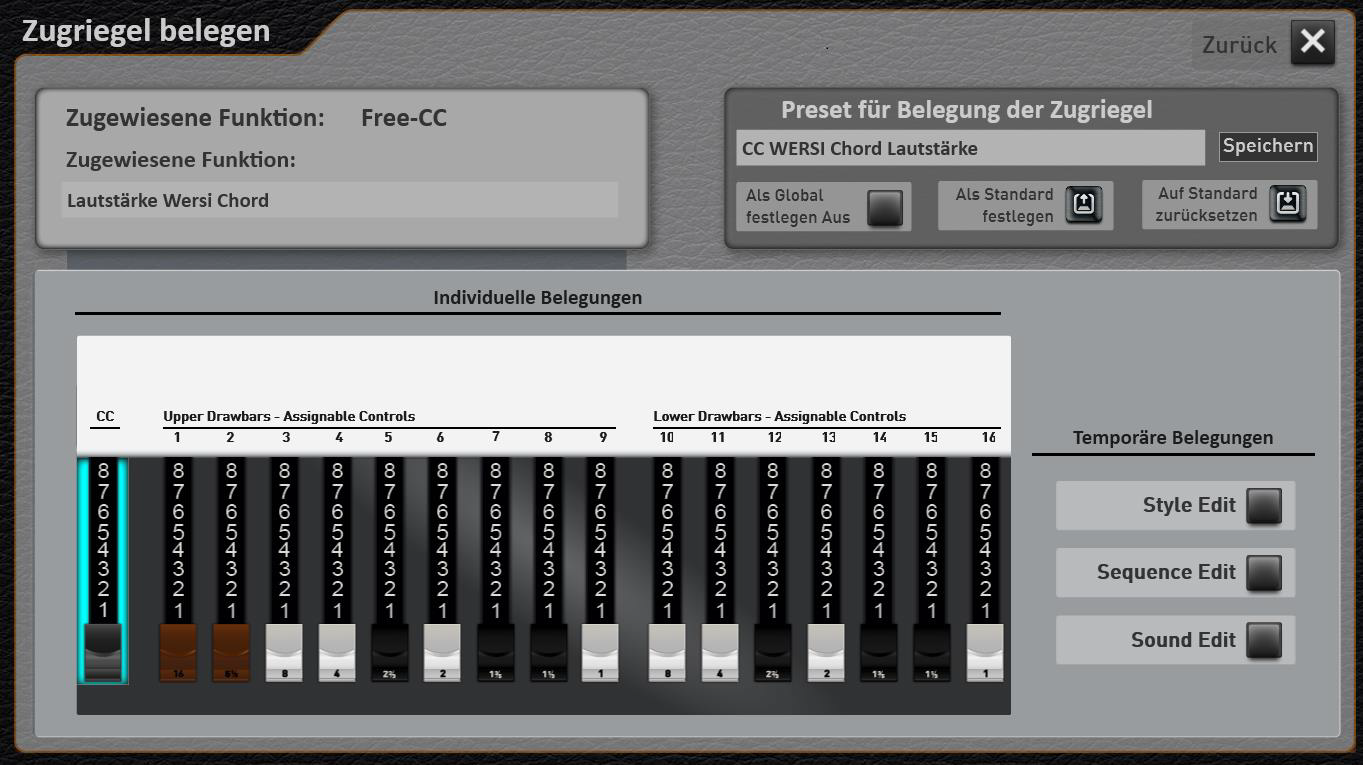Viewport: 1363px width, 765px height.
Task: Open assigned function field 'Lautstärke Wersi Chord'
Action: click(339, 200)
